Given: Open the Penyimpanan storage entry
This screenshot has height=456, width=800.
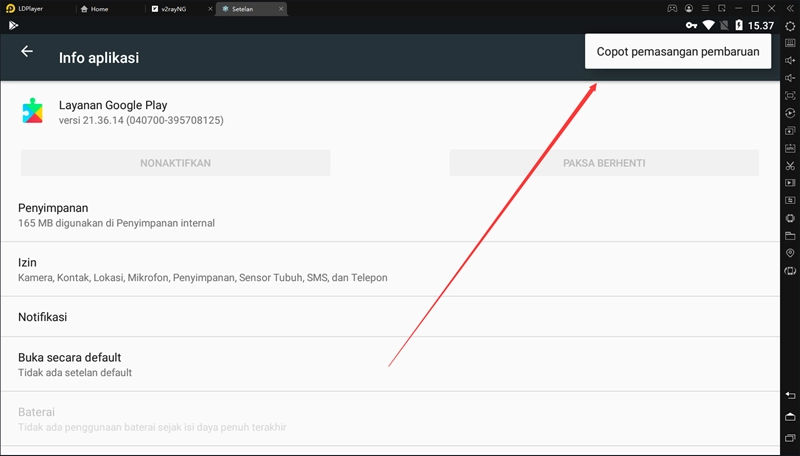Looking at the screenshot, I should tap(390, 215).
